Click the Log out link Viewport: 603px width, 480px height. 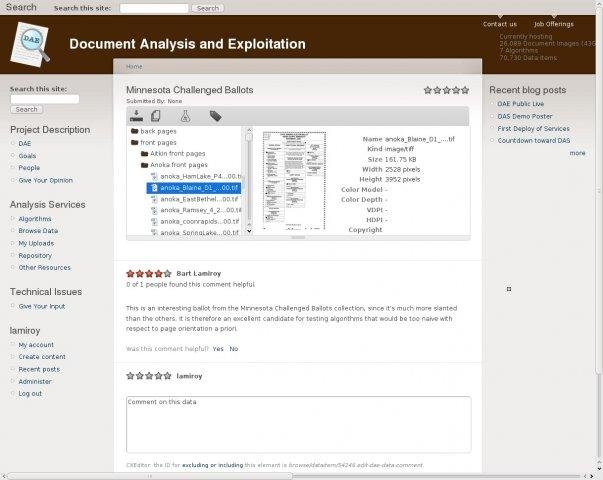[x=30, y=393]
